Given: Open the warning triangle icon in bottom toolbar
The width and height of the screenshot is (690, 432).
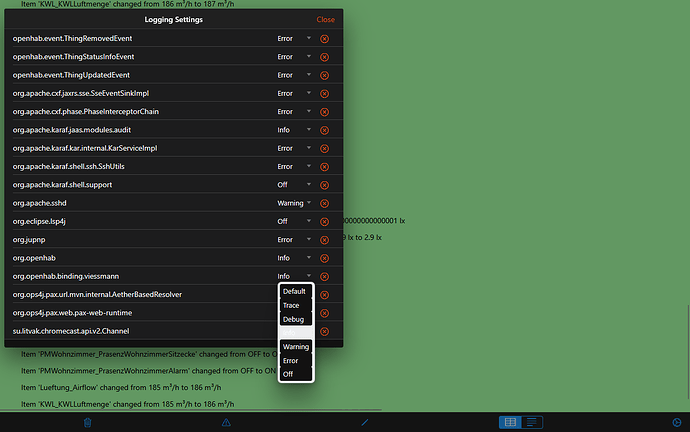Looking at the screenshot, I should click(226, 423).
